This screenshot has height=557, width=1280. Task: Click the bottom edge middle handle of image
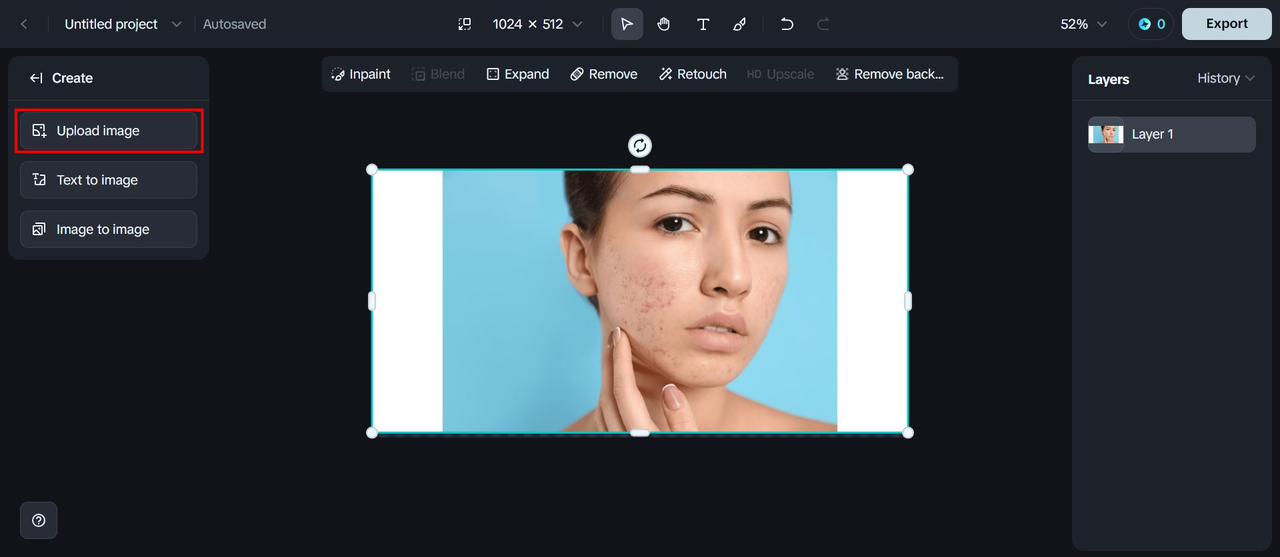640,432
